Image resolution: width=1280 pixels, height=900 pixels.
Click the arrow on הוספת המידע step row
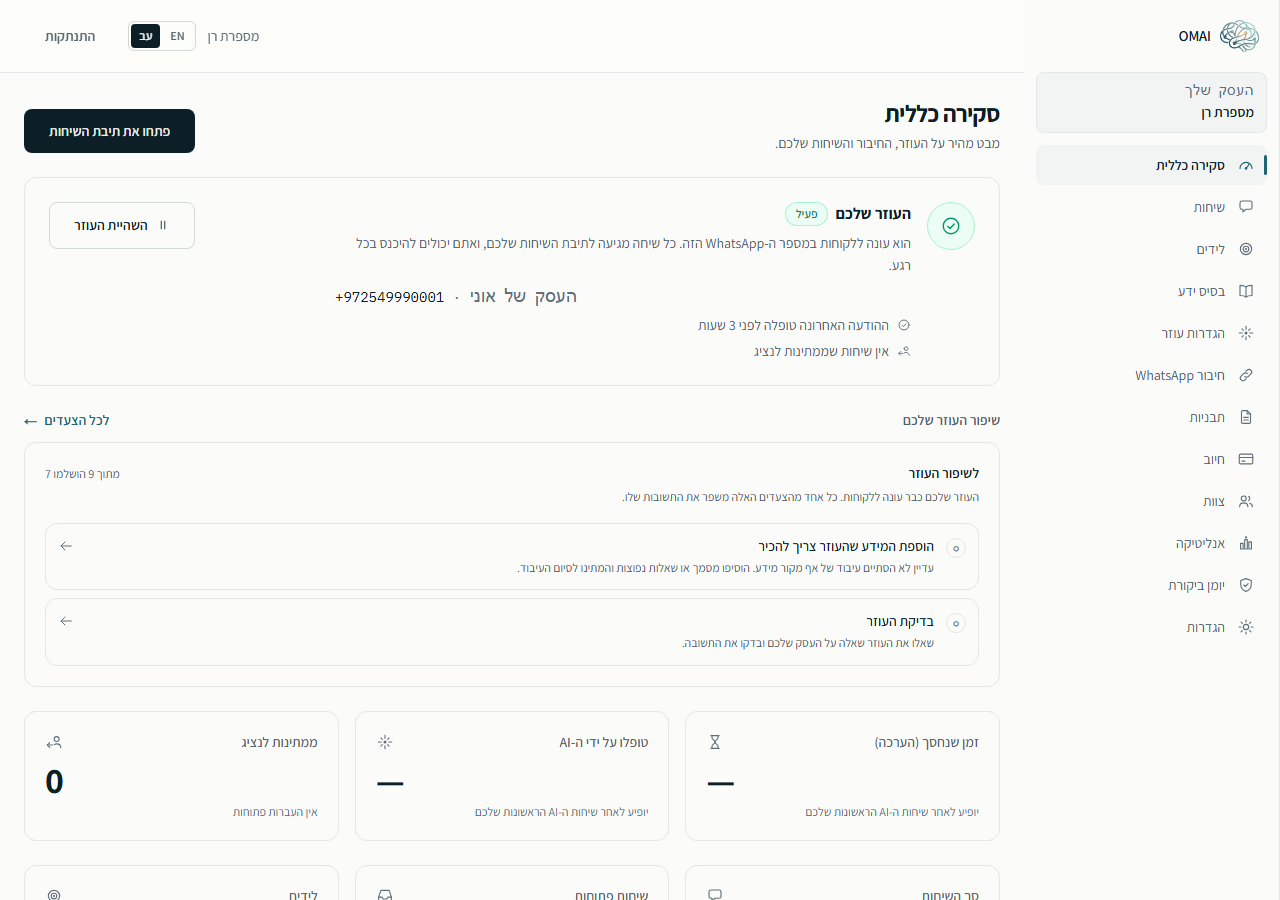point(66,546)
